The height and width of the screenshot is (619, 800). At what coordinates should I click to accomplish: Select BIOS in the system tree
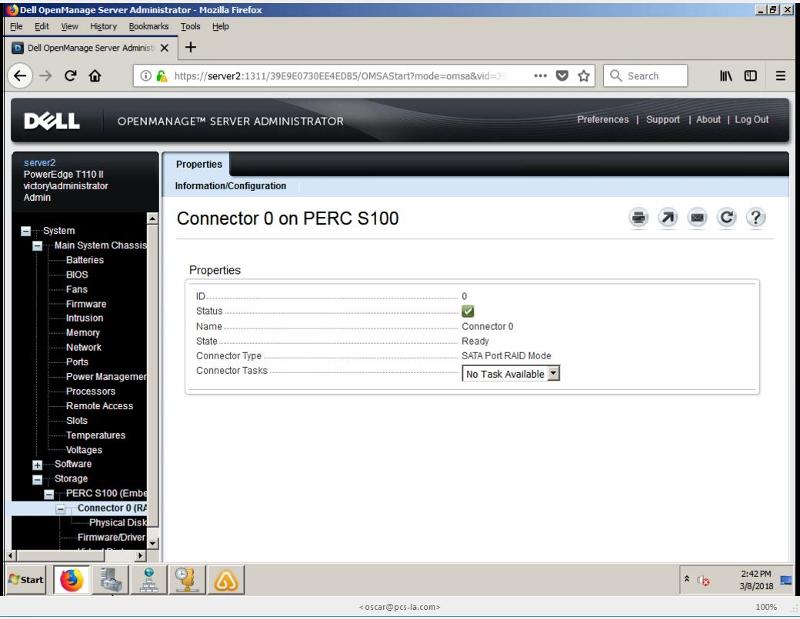click(77, 275)
